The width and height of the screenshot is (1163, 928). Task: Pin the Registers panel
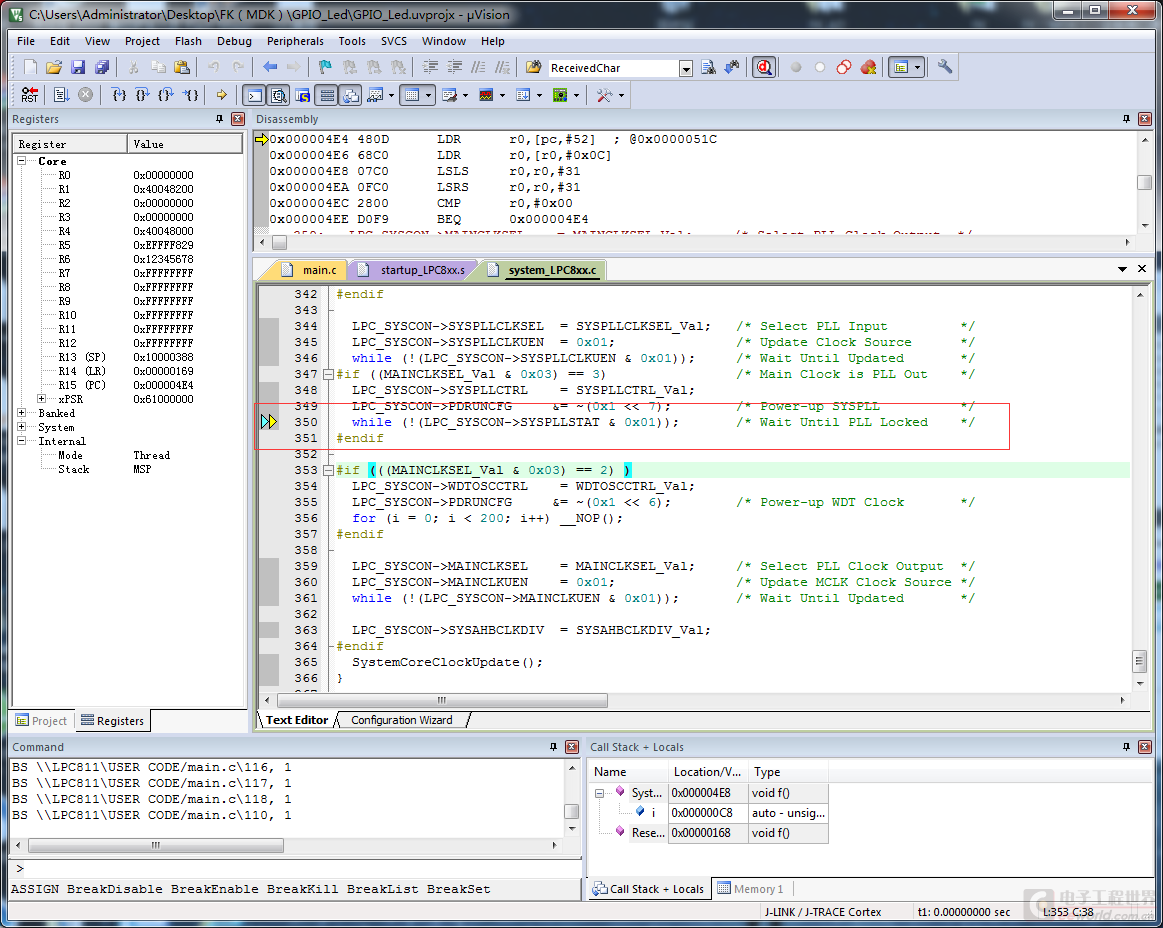click(220, 119)
